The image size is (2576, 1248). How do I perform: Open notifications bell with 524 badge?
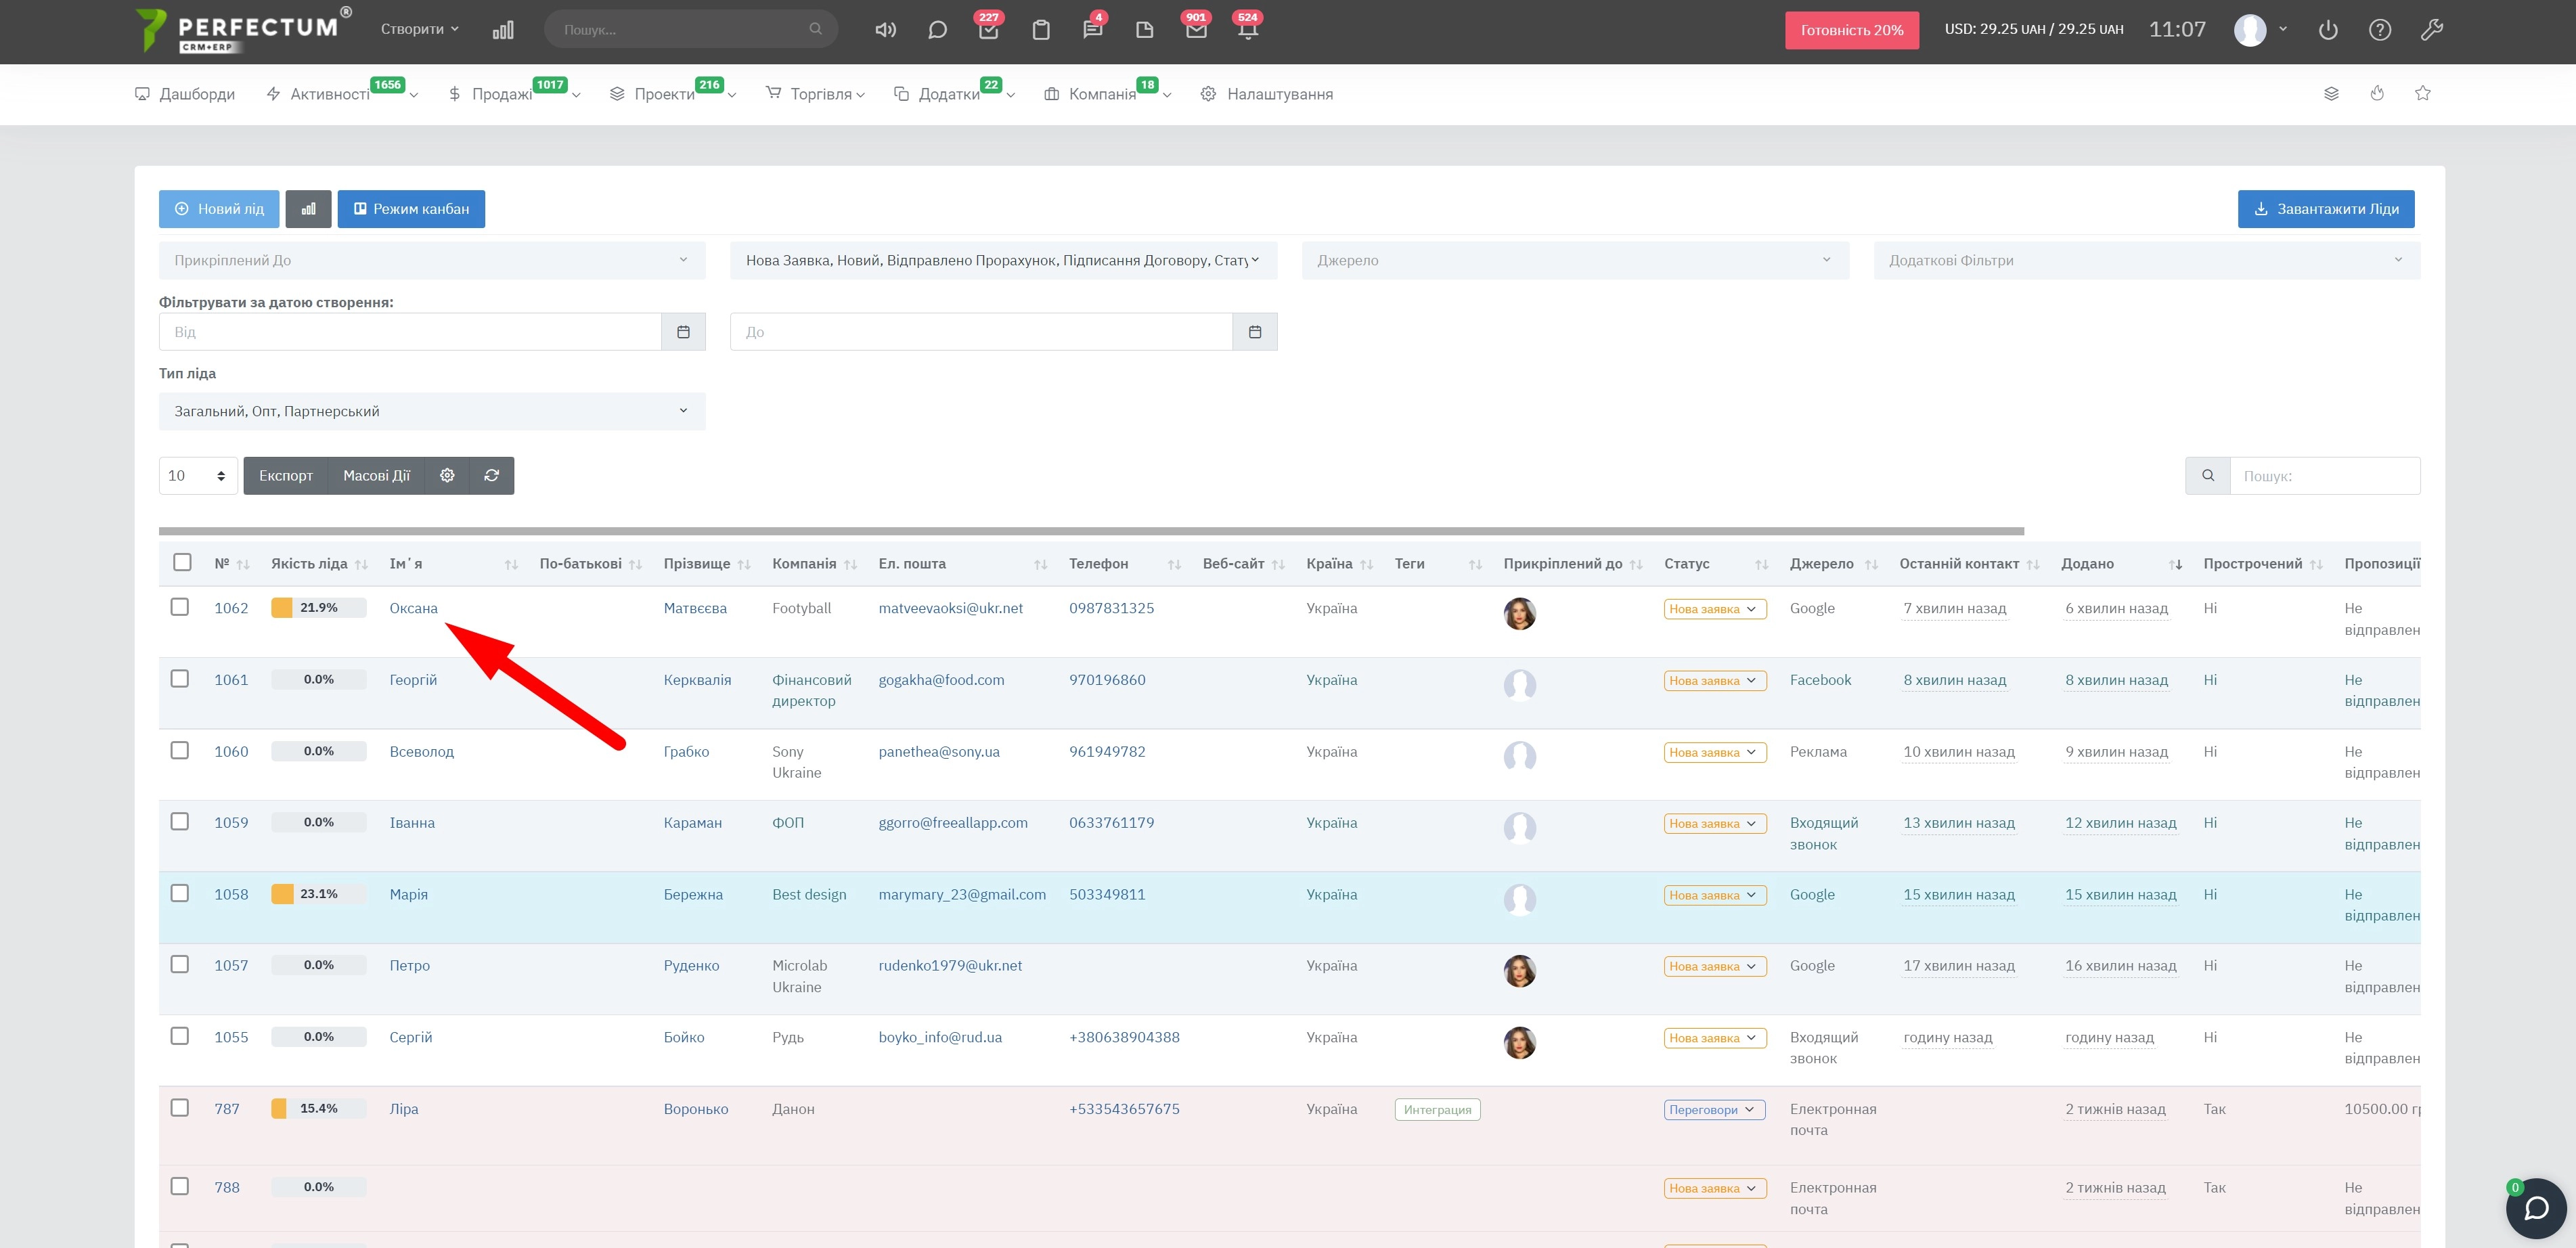(x=1248, y=29)
